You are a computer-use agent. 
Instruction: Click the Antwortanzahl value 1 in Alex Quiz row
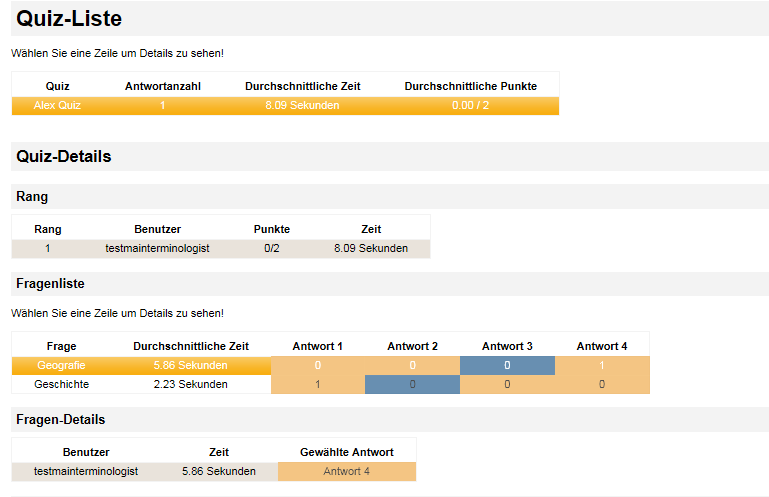pyautogui.click(x=162, y=105)
